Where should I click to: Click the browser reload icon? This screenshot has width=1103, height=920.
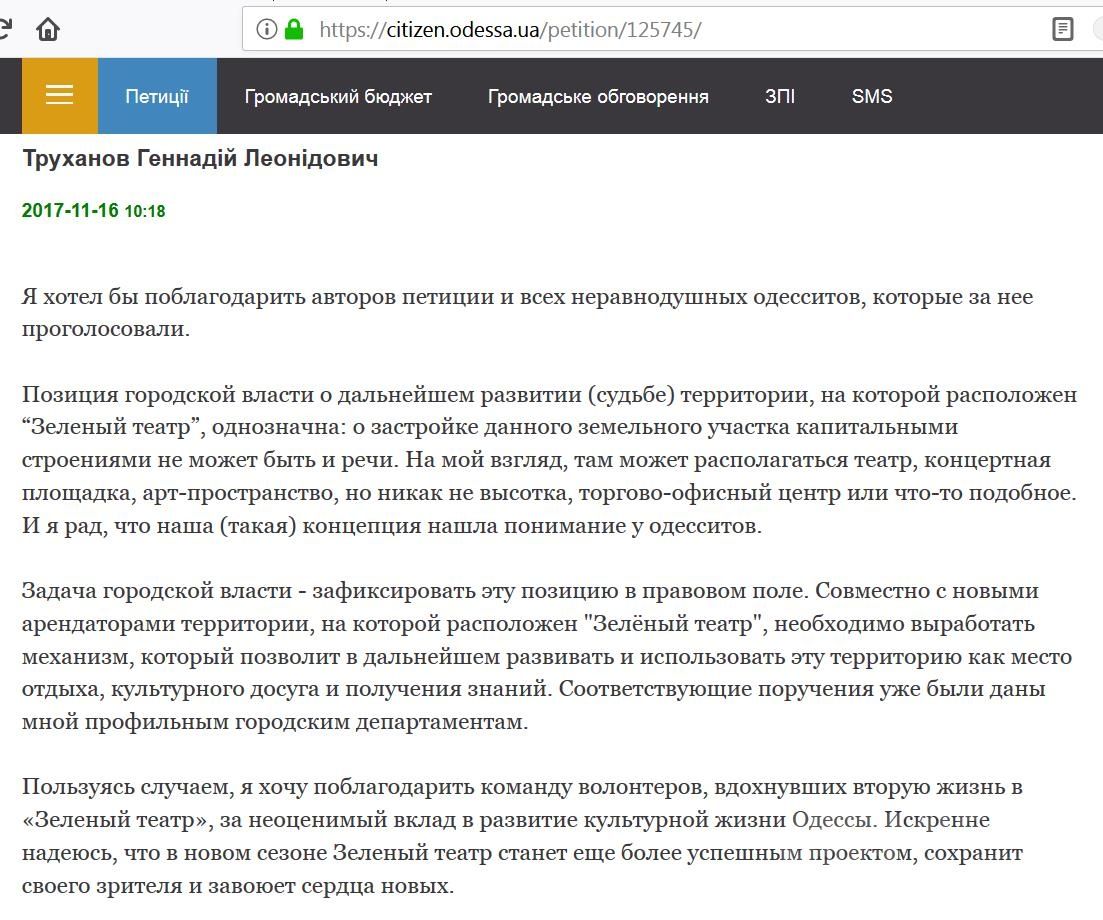coord(4,29)
